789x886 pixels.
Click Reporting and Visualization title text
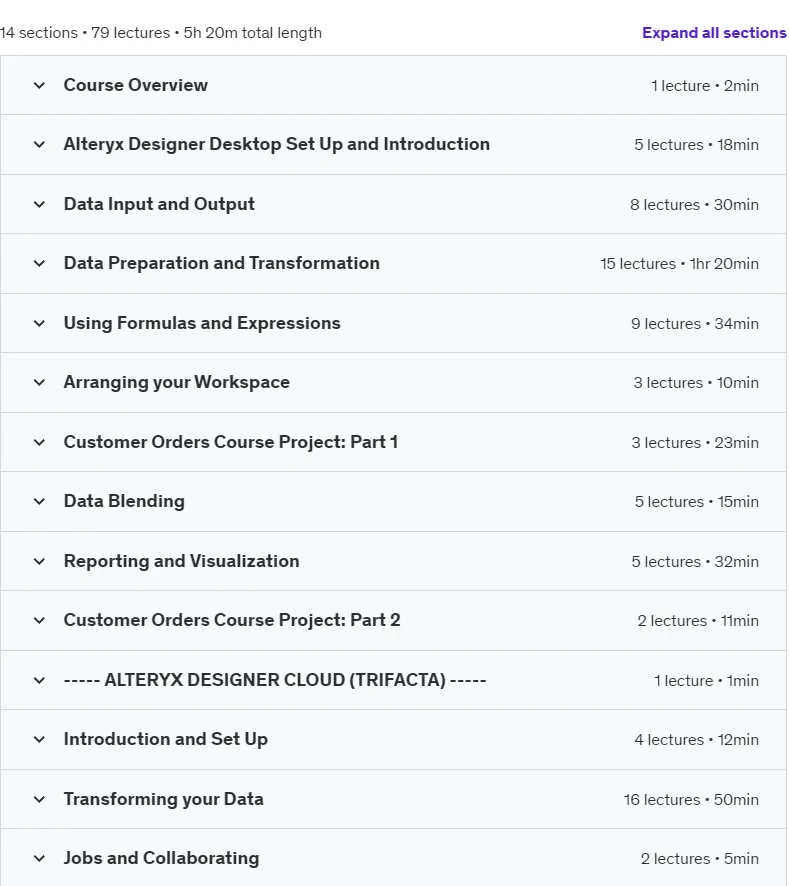tap(181, 561)
